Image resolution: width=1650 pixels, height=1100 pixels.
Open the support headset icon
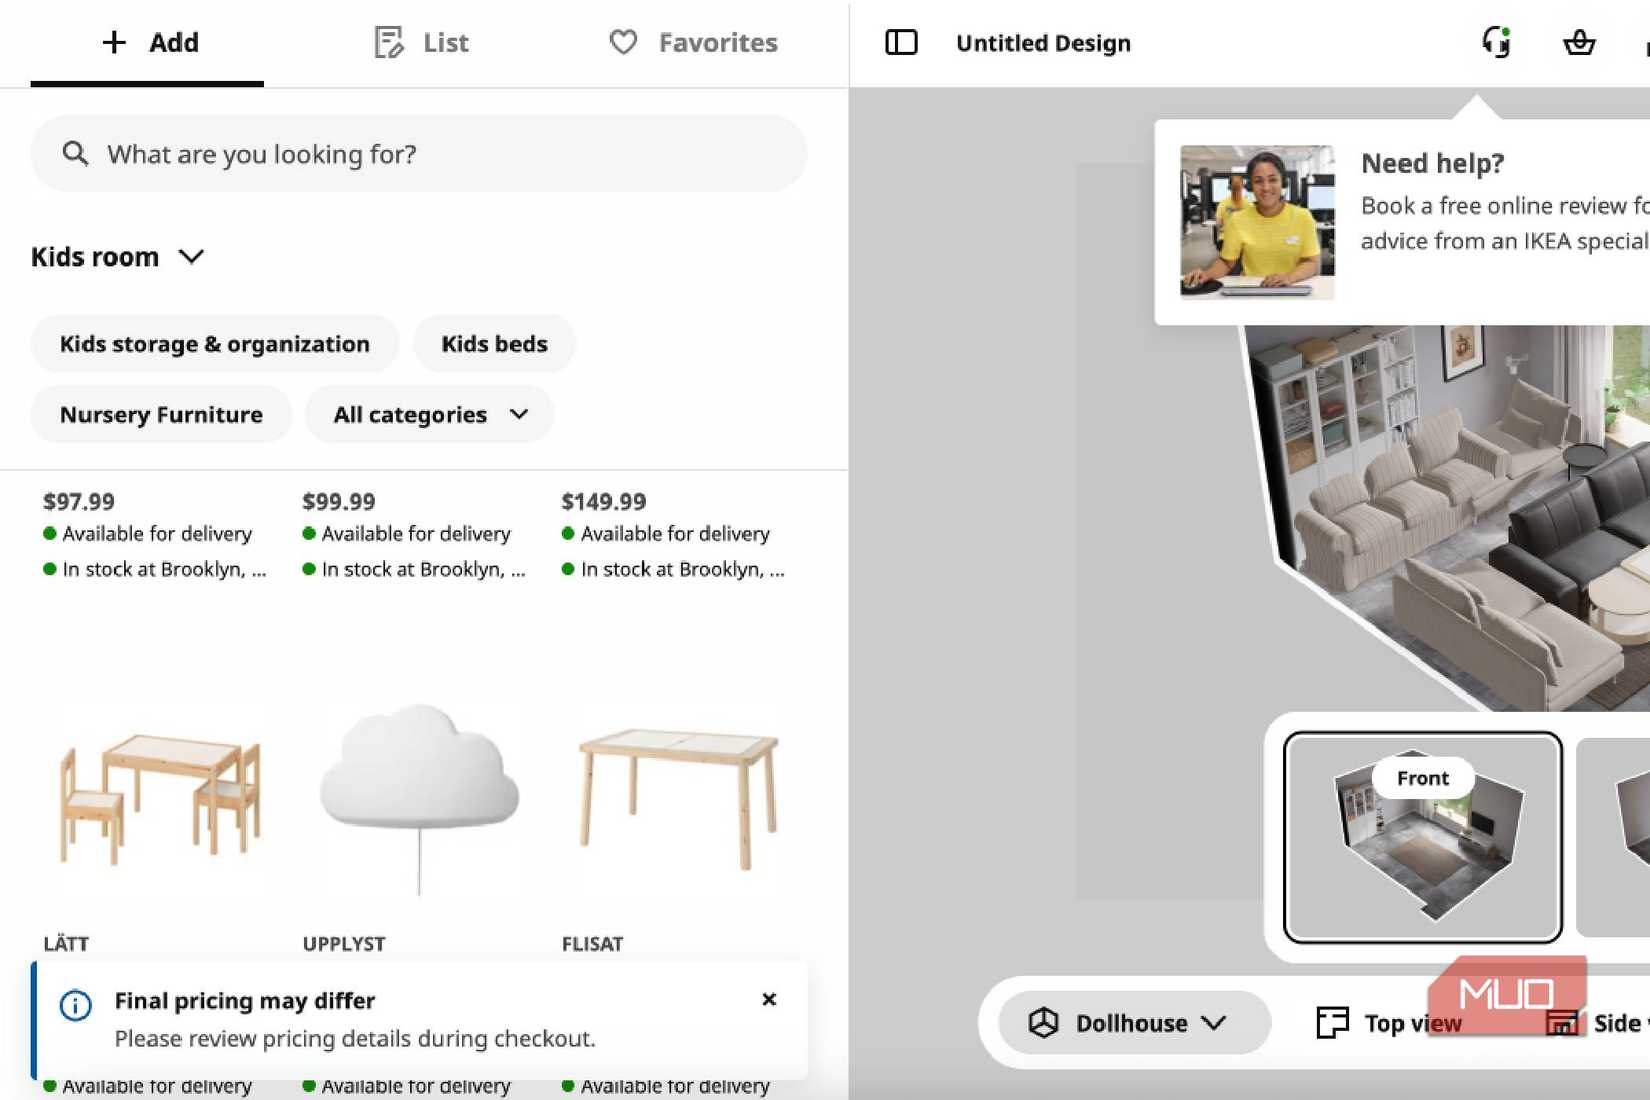tap(1496, 42)
